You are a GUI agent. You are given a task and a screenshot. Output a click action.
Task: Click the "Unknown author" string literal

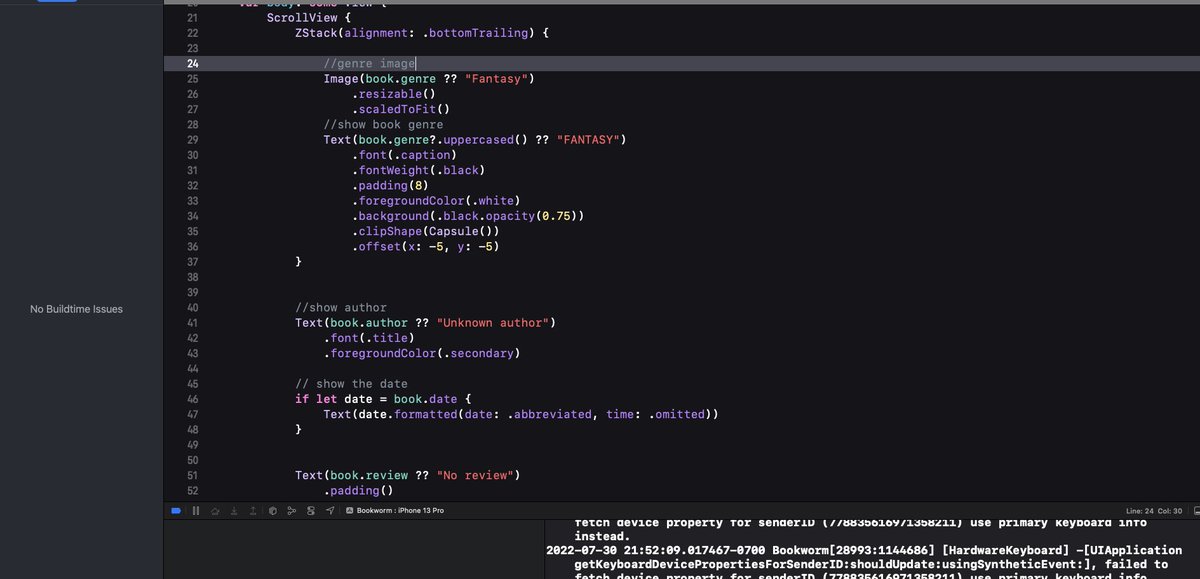point(492,323)
